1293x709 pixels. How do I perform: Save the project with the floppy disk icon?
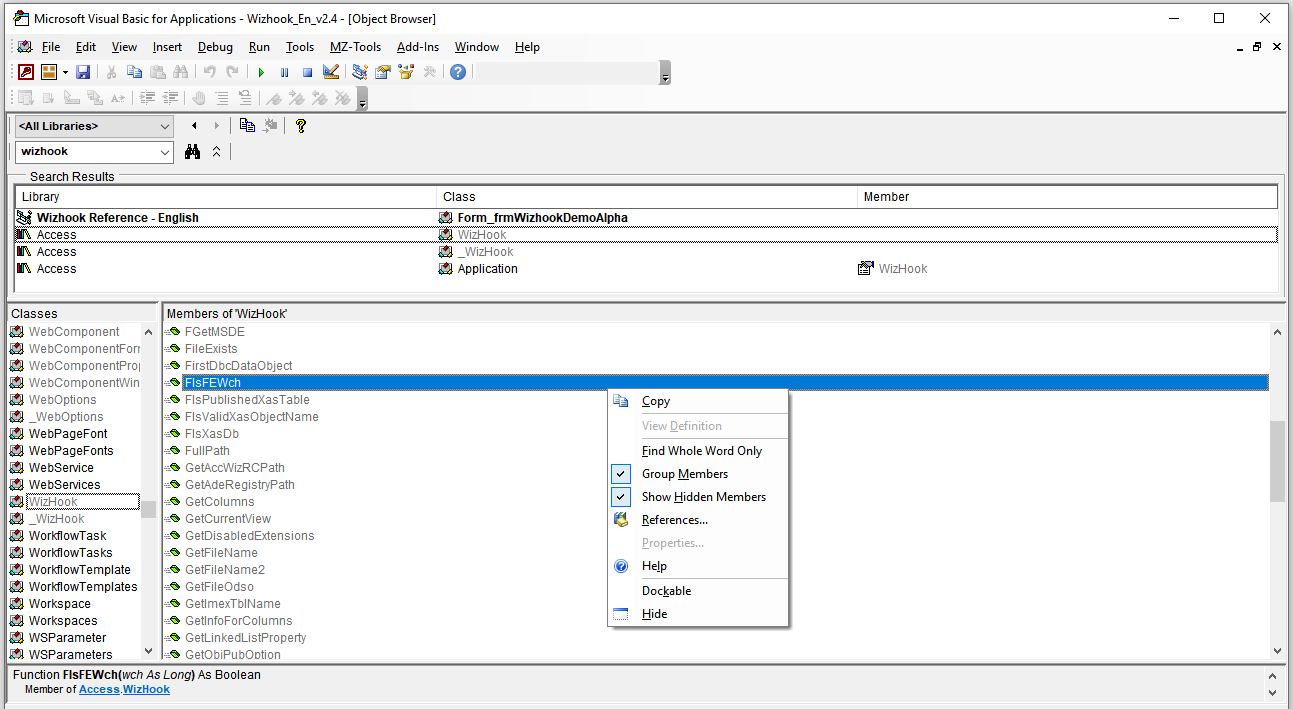click(83, 72)
